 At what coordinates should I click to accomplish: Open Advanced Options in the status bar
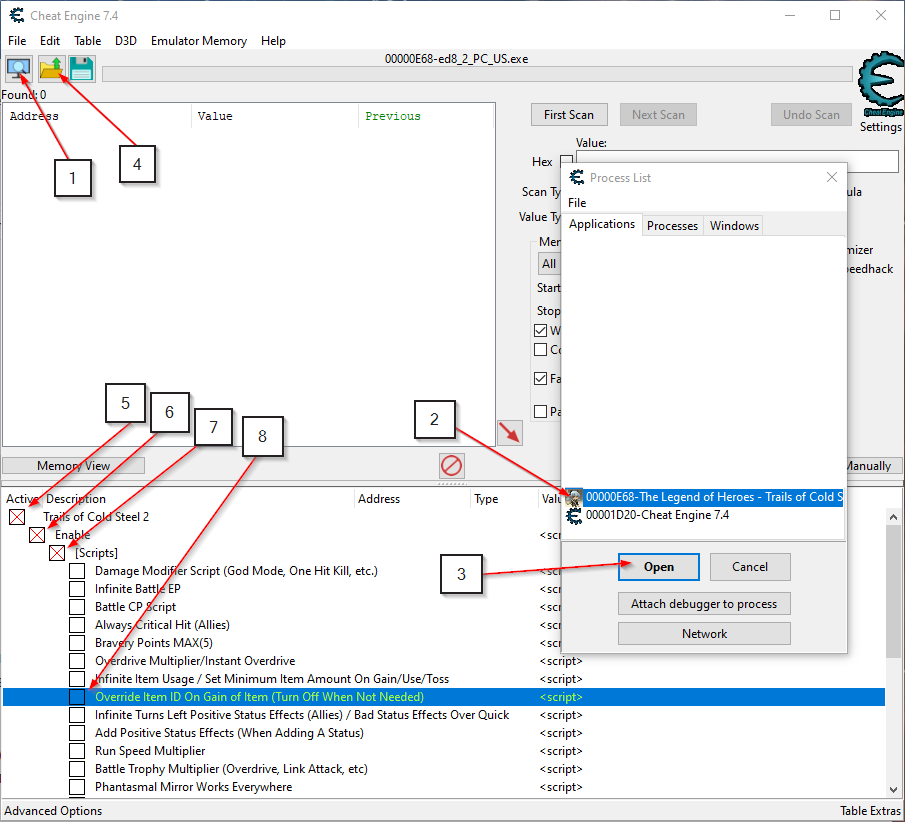[53, 811]
